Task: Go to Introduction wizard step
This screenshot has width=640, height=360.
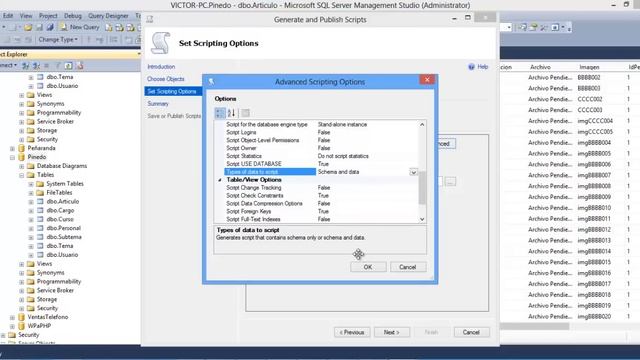Action: (161, 67)
